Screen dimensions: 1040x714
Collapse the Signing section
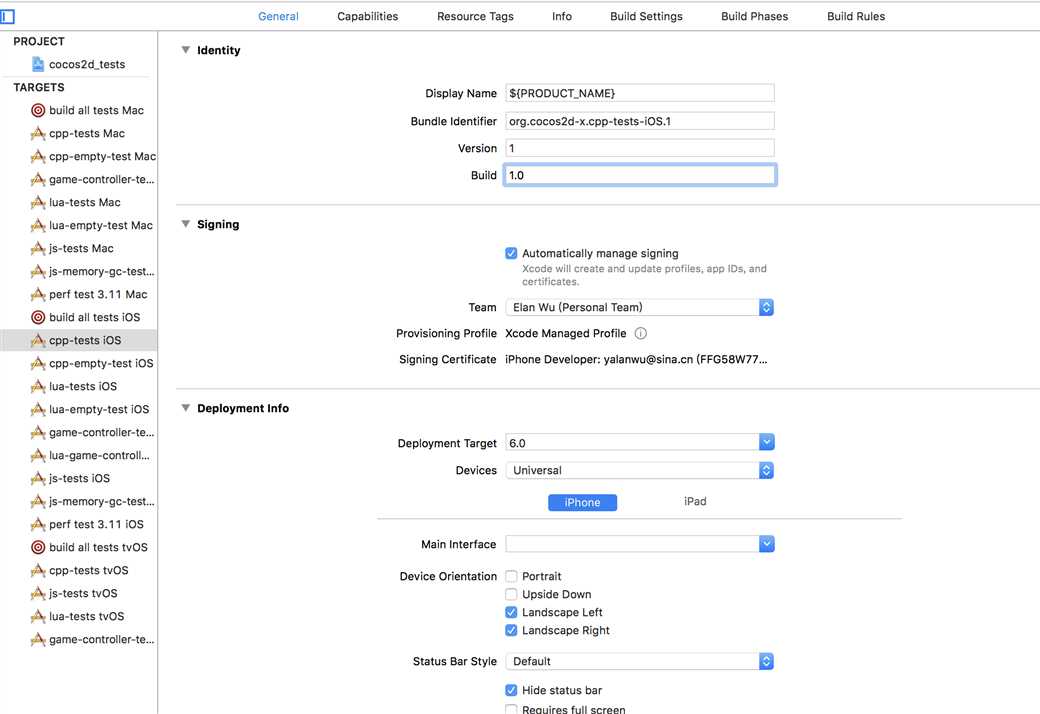(186, 224)
